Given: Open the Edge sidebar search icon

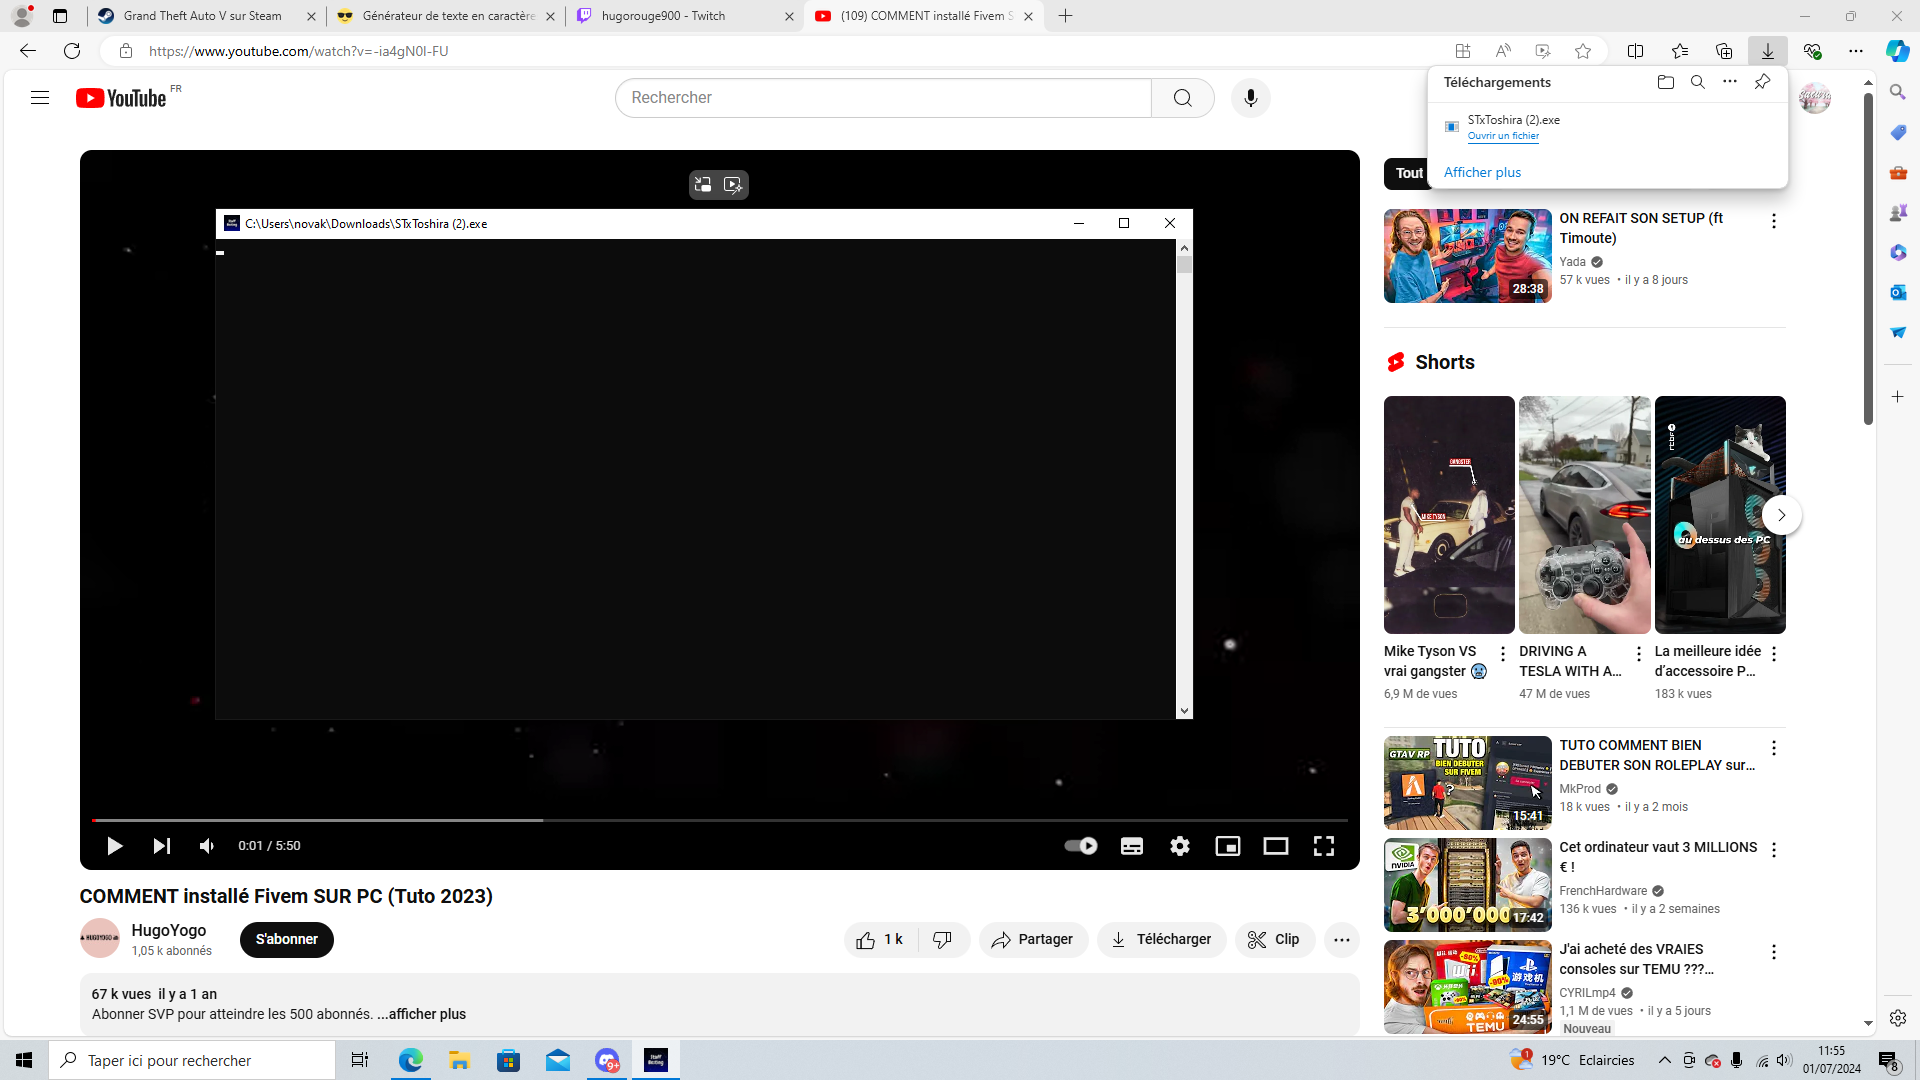Looking at the screenshot, I should pos(1898,92).
